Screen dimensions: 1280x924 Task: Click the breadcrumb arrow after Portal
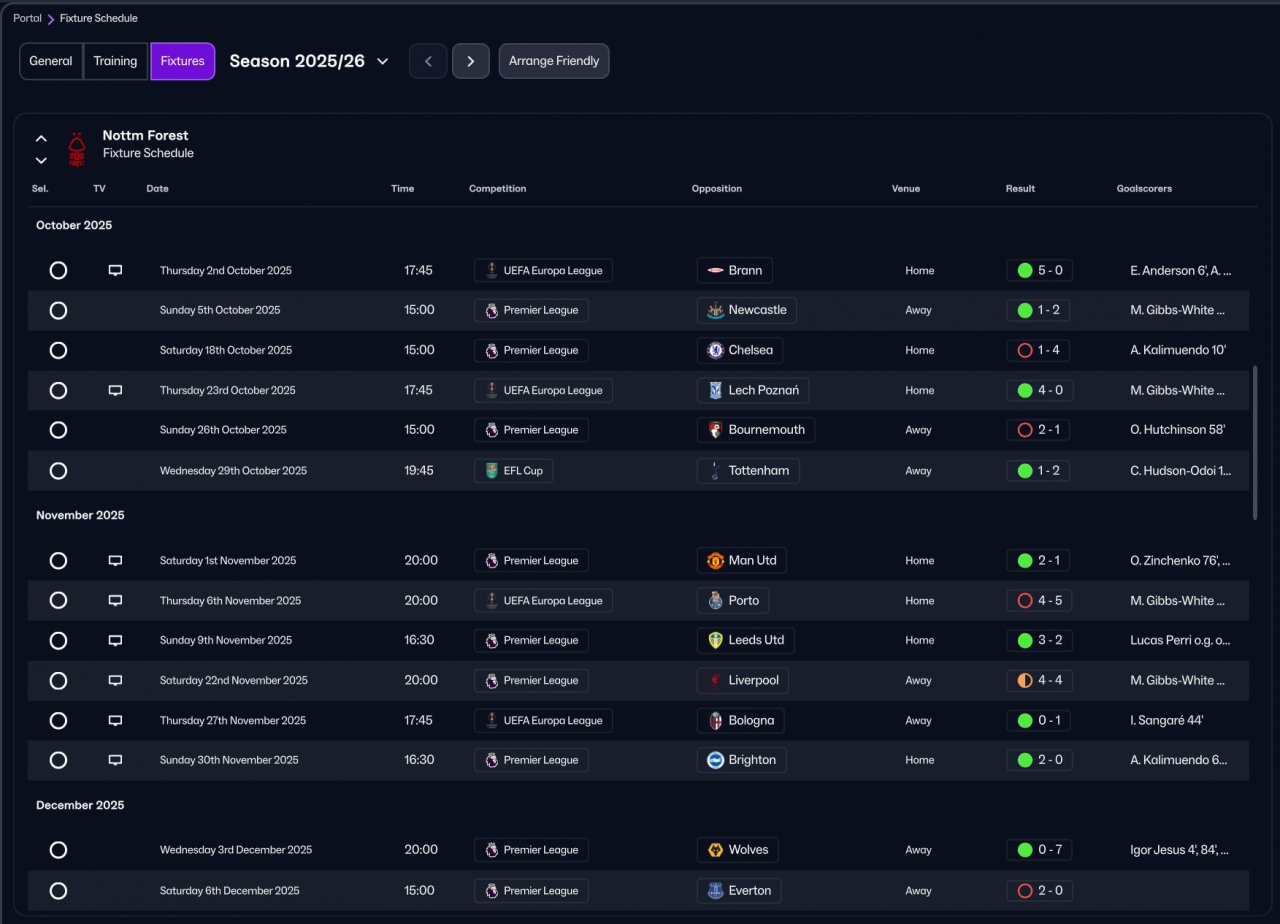click(x=51, y=19)
